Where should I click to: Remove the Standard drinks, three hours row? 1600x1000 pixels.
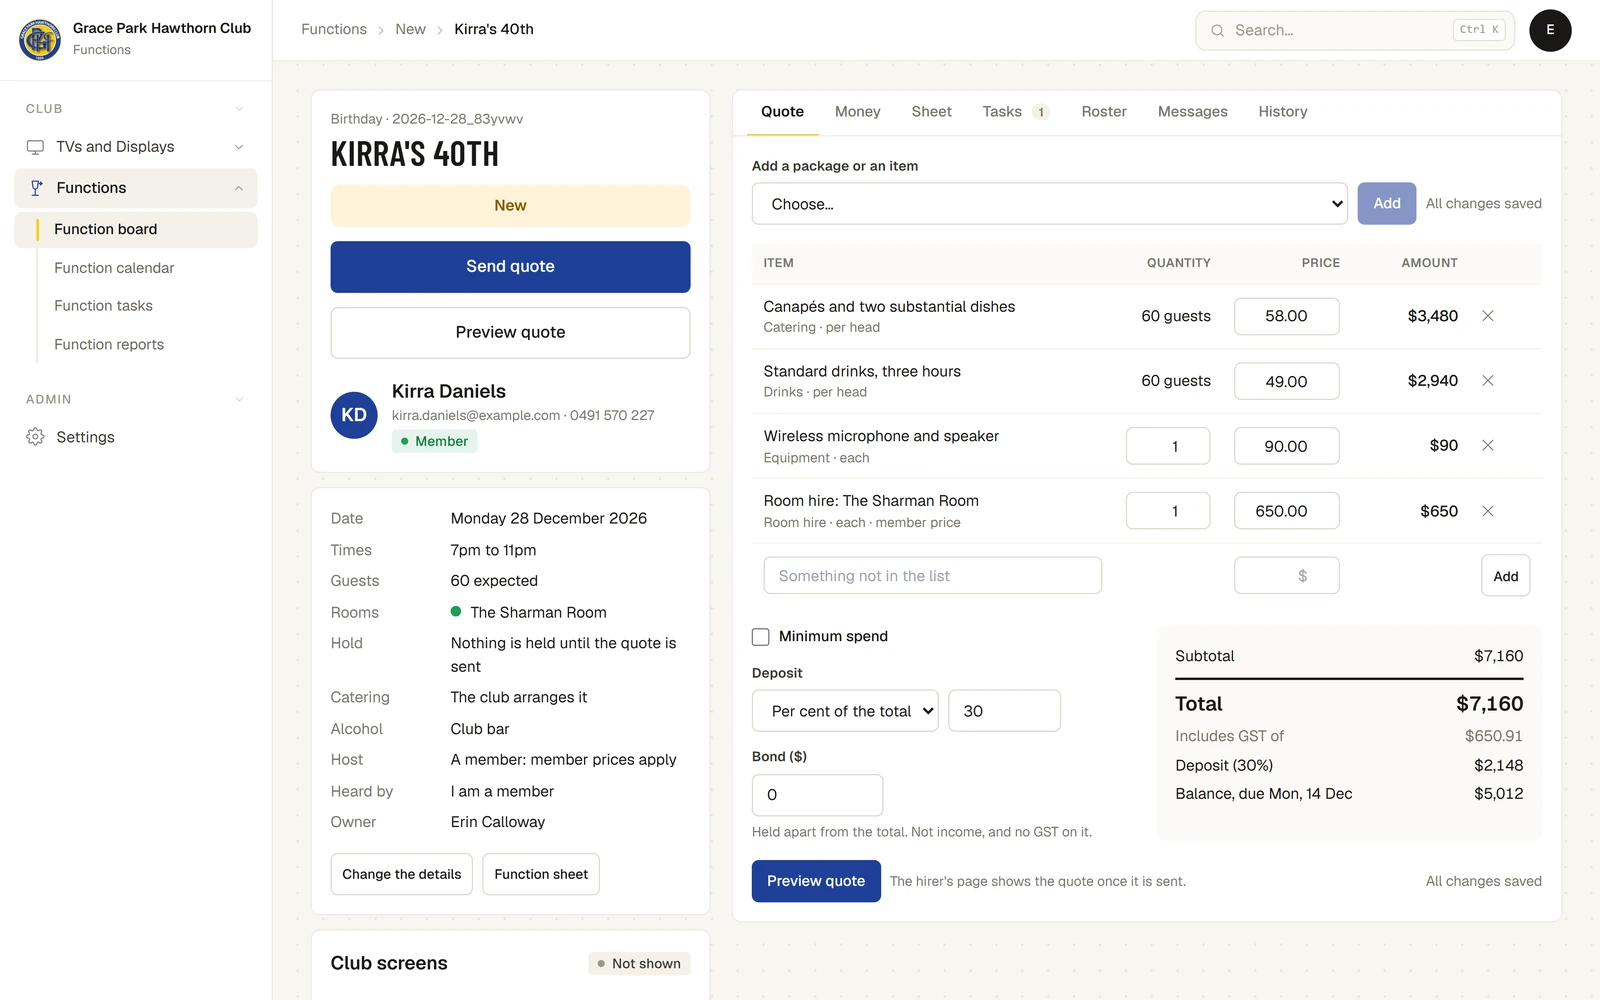click(x=1488, y=381)
